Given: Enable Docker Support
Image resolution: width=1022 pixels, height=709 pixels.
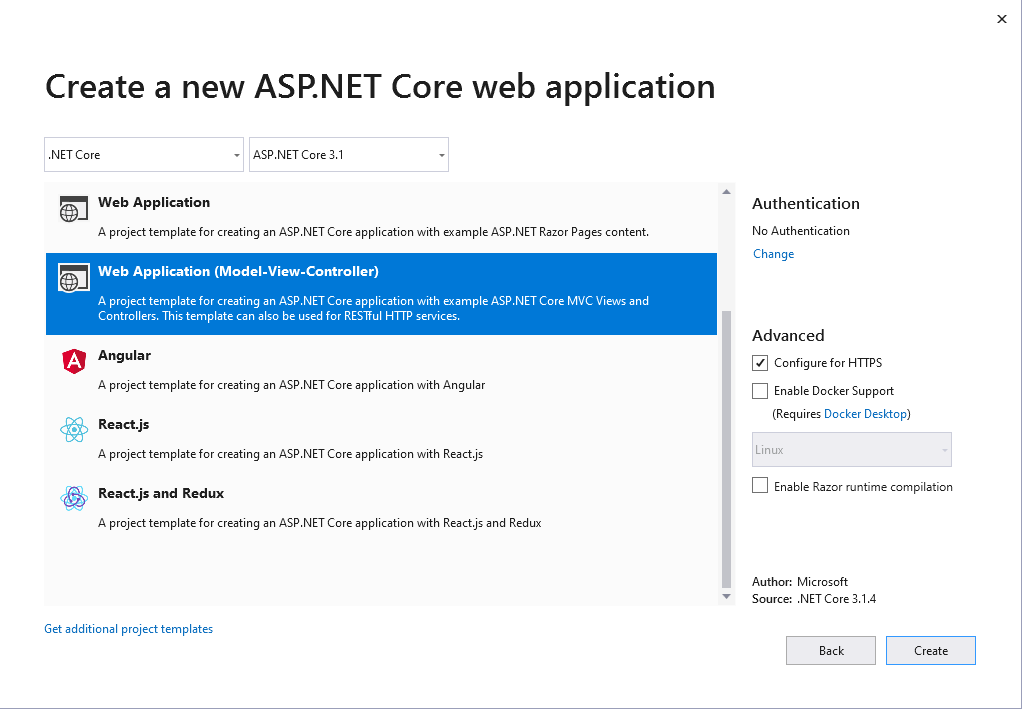Looking at the screenshot, I should [x=759, y=391].
